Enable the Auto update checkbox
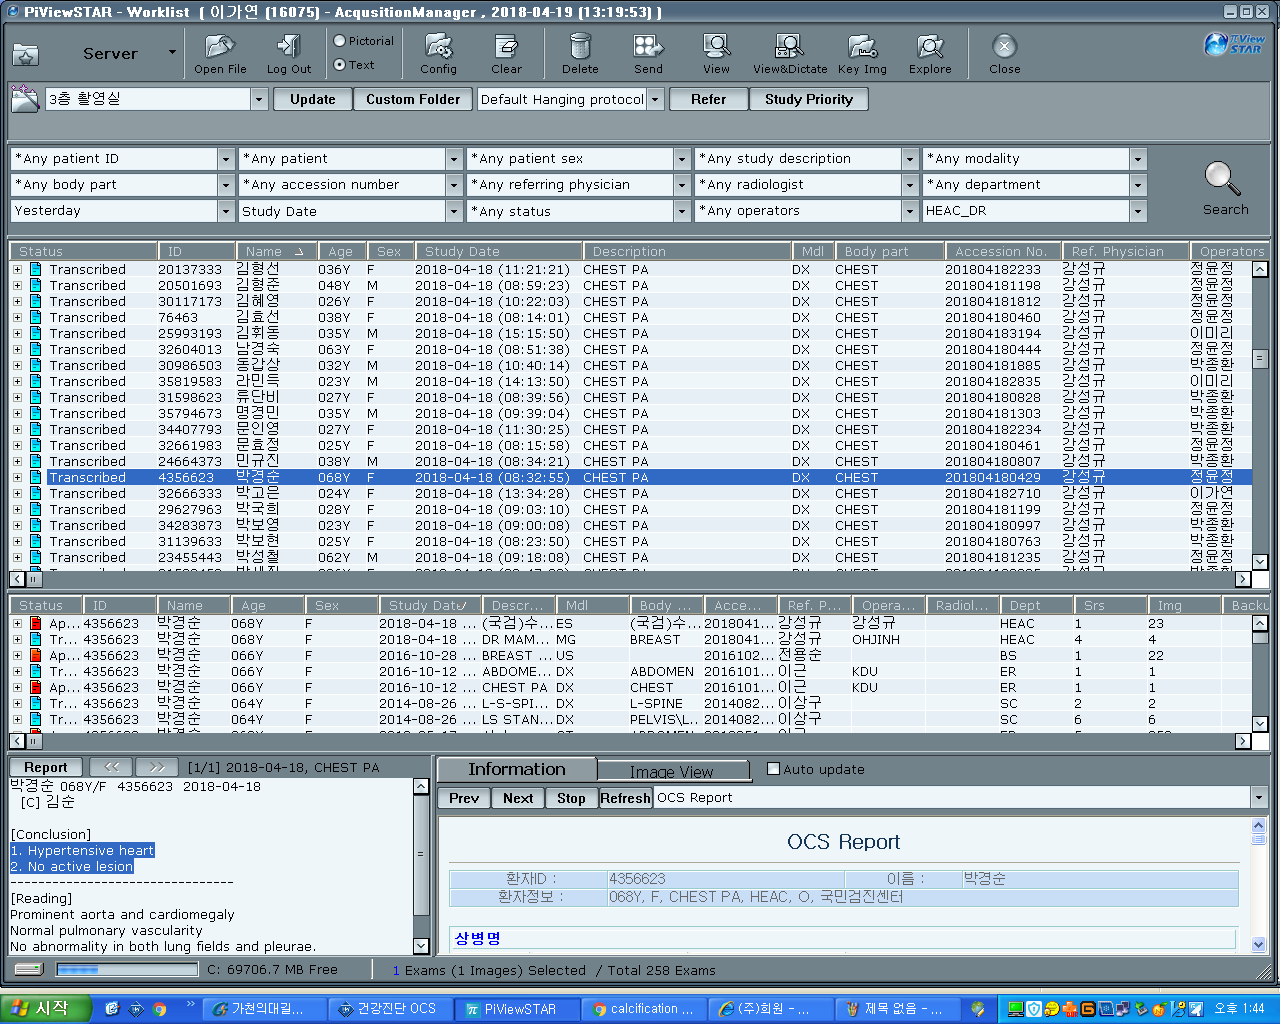The image size is (1280, 1024). [x=773, y=769]
